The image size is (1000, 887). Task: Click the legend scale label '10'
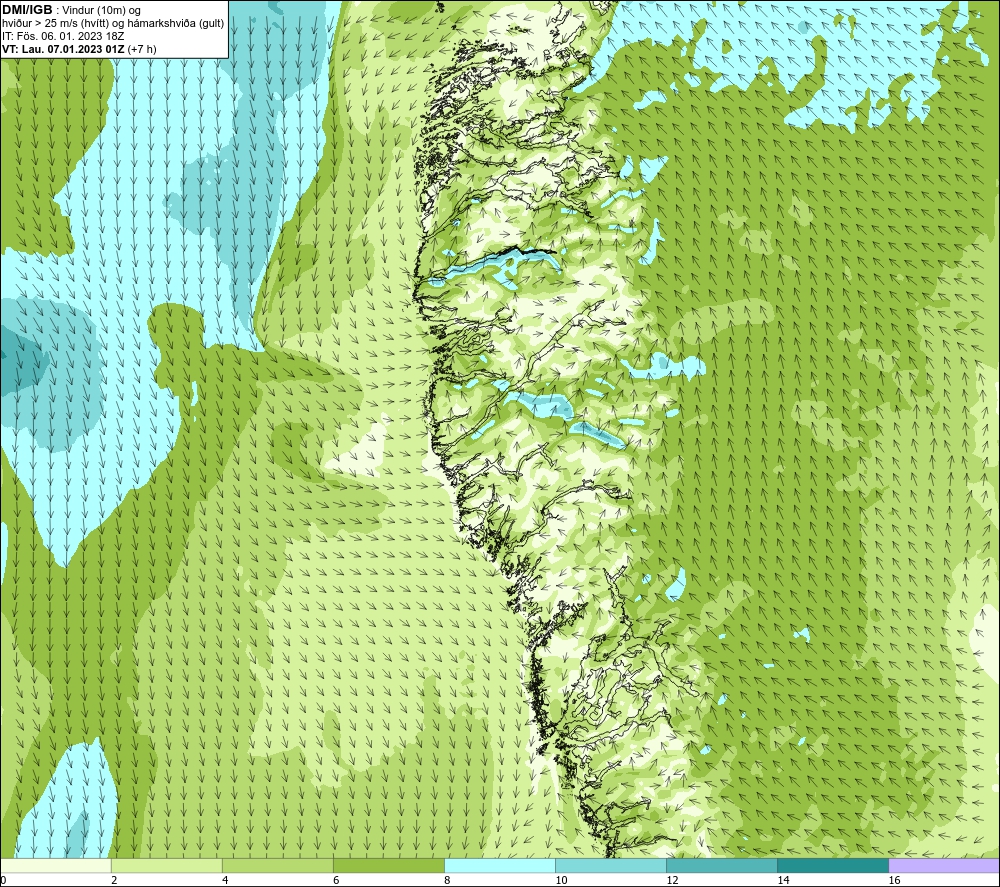pyautogui.click(x=561, y=880)
